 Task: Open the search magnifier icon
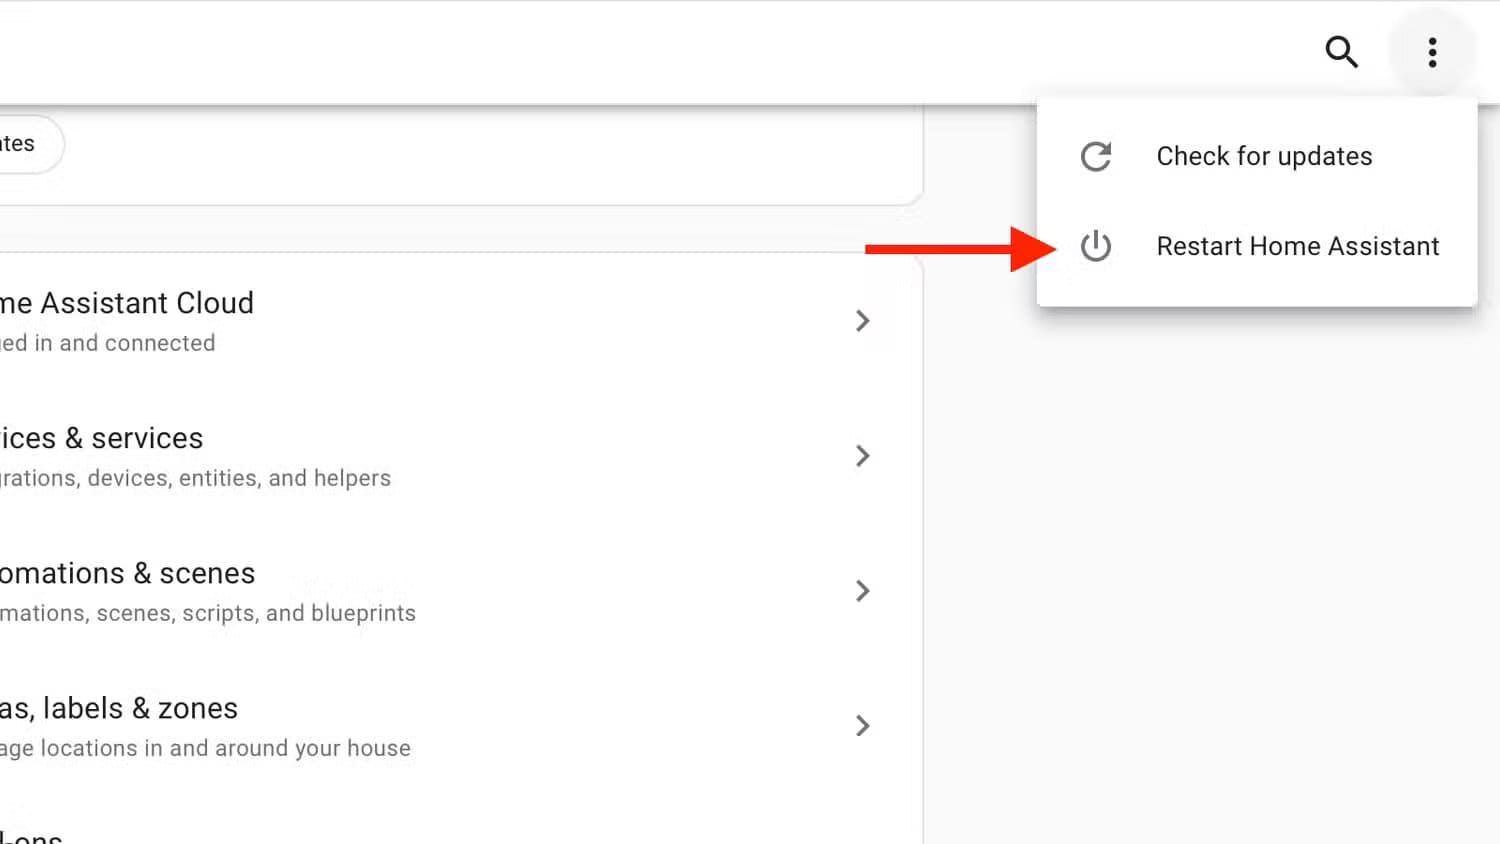tap(1341, 51)
